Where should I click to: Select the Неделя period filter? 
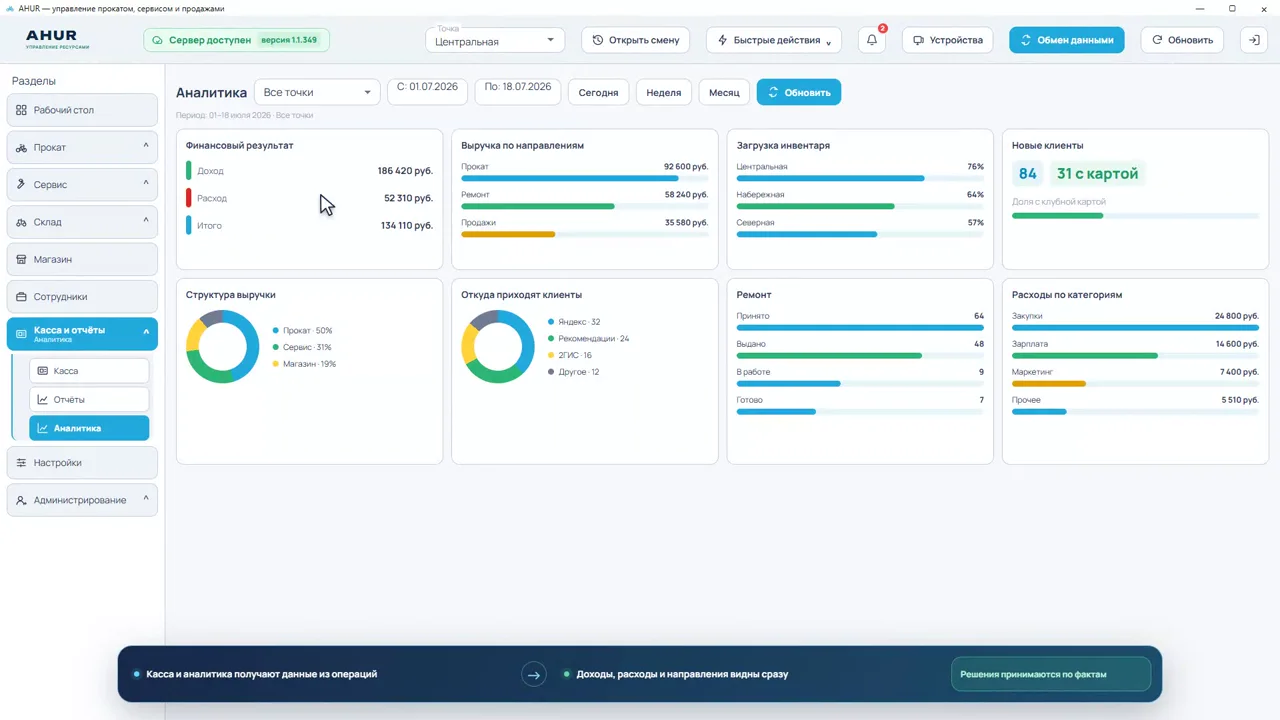(x=664, y=92)
